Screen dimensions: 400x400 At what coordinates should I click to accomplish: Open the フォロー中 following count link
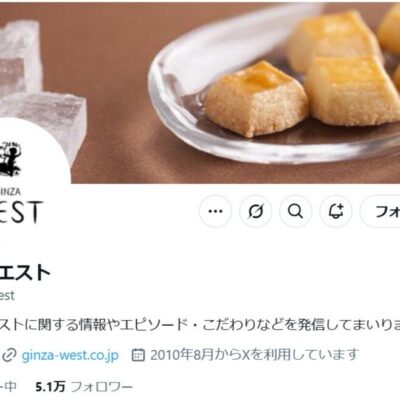[x=8, y=387]
